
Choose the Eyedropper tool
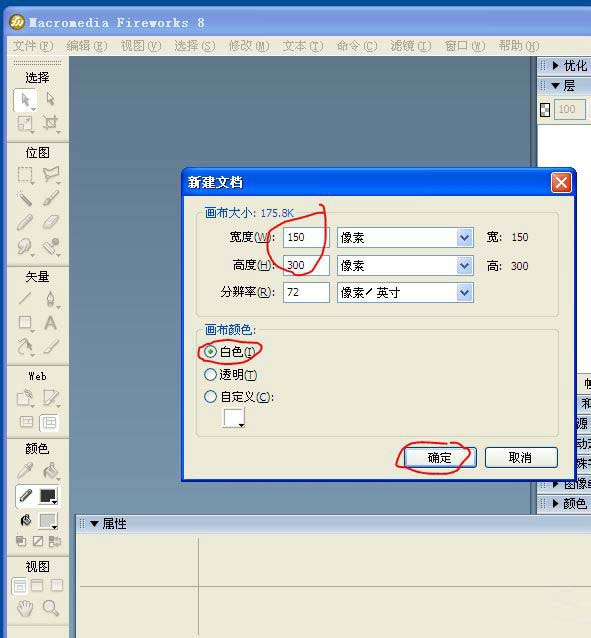pos(25,471)
